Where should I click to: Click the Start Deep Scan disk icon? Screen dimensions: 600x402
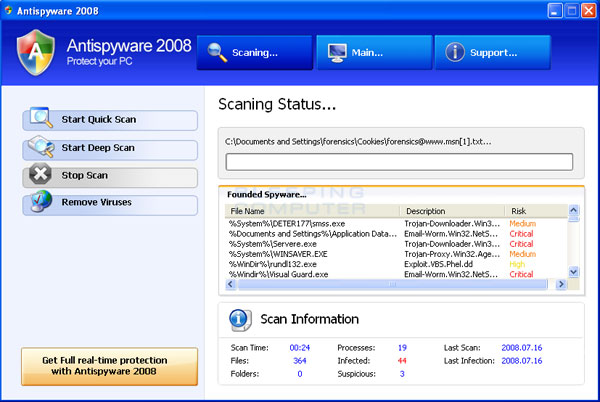41,146
